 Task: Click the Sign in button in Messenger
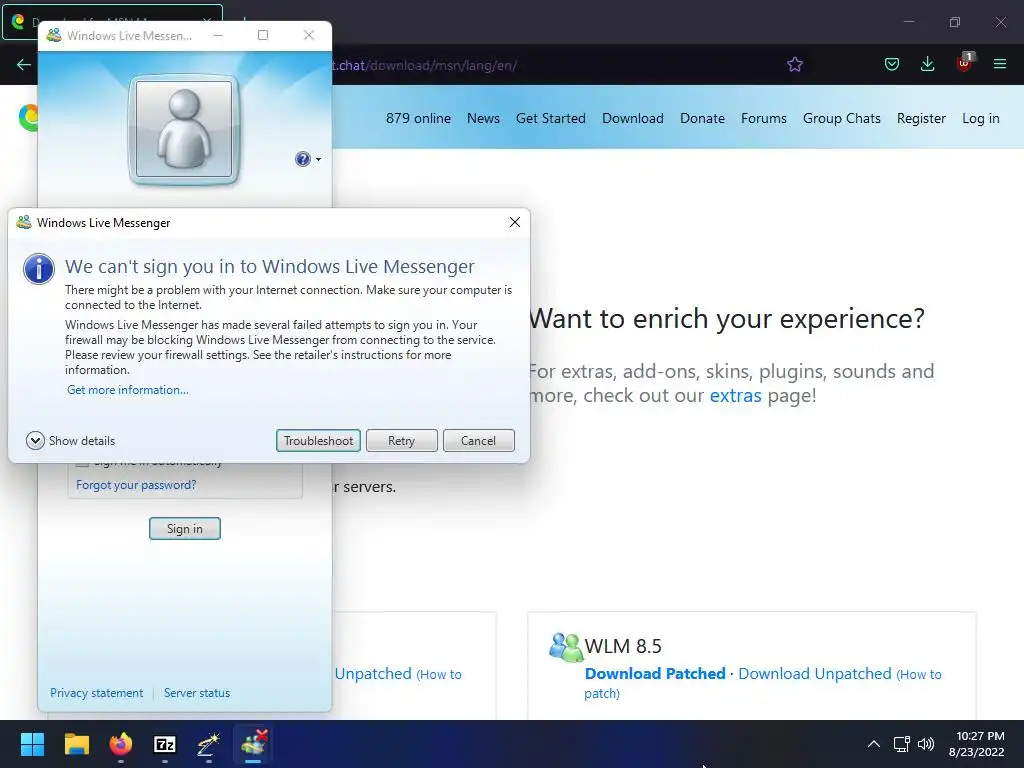[185, 528]
